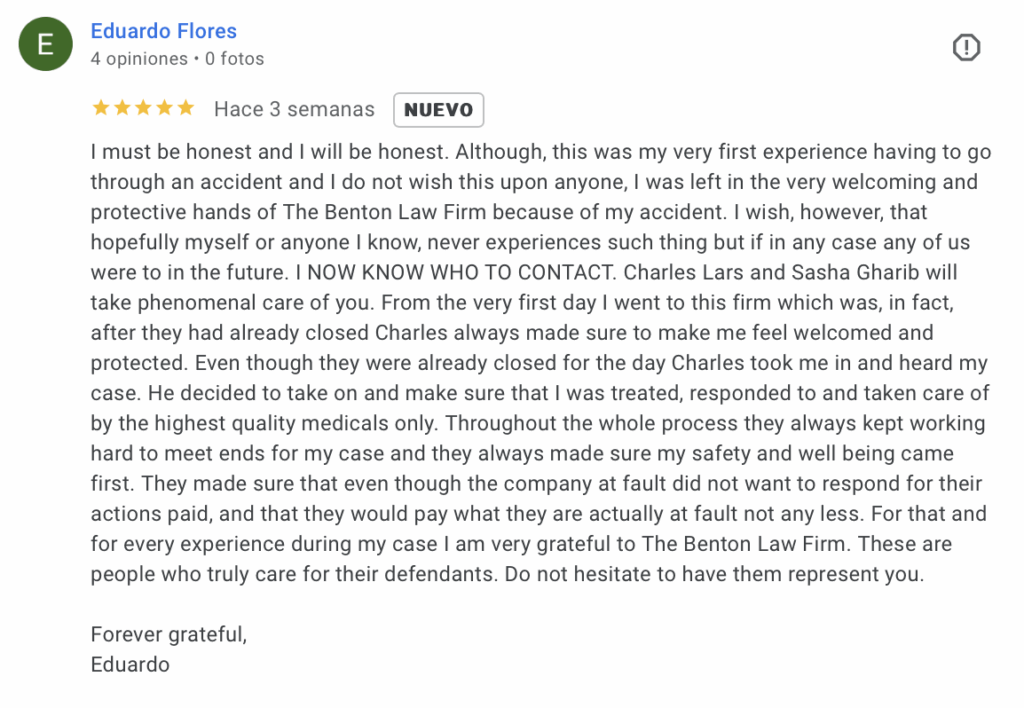Click the fourth rating star
Image resolution: width=1024 pixels, height=708 pixels.
click(x=164, y=108)
